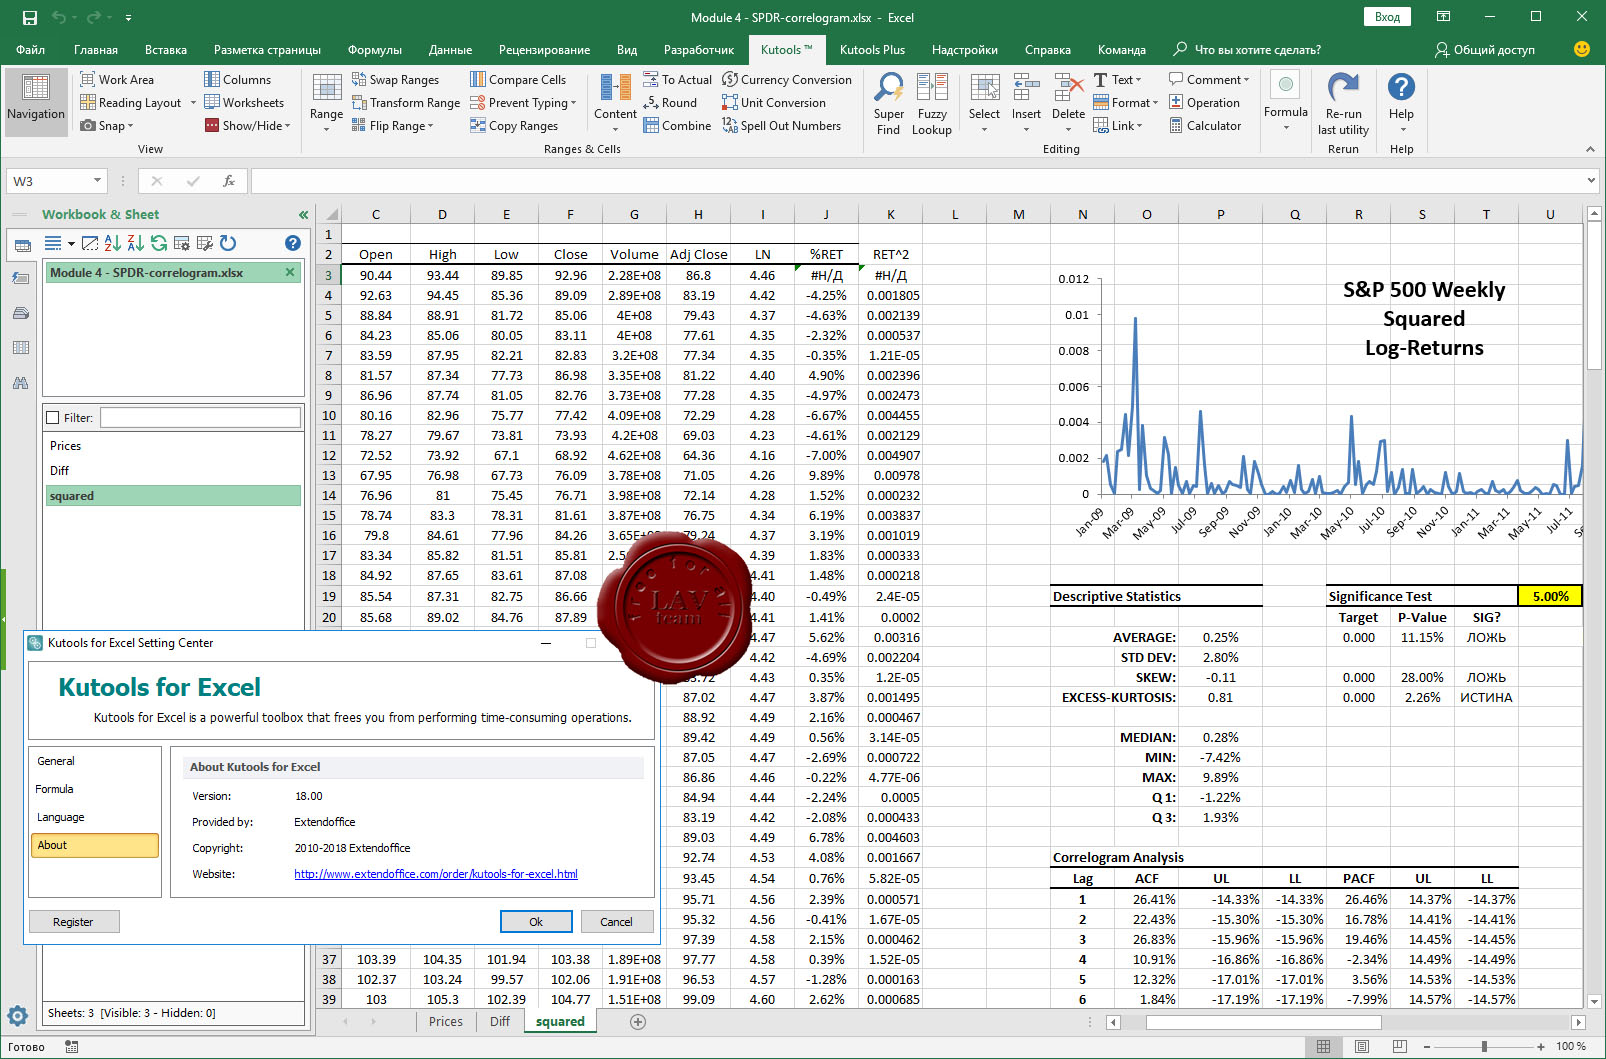The image size is (1606, 1059).
Task: Open the Name Box dropdown arrow
Action: tap(97, 181)
